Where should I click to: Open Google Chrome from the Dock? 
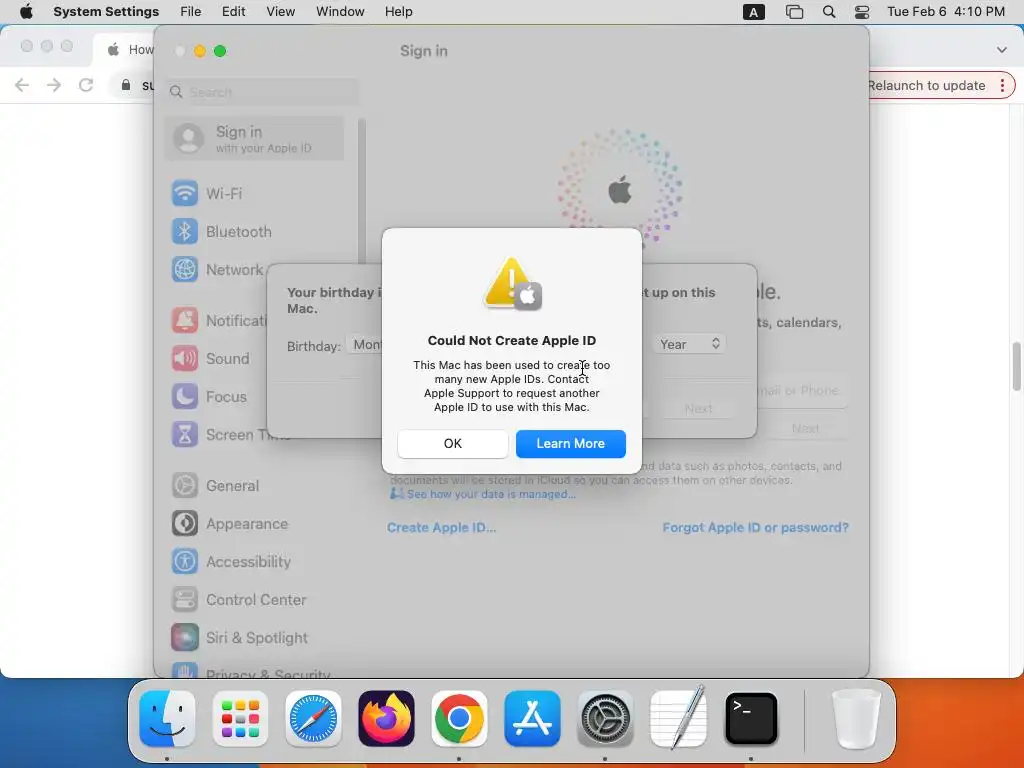459,718
